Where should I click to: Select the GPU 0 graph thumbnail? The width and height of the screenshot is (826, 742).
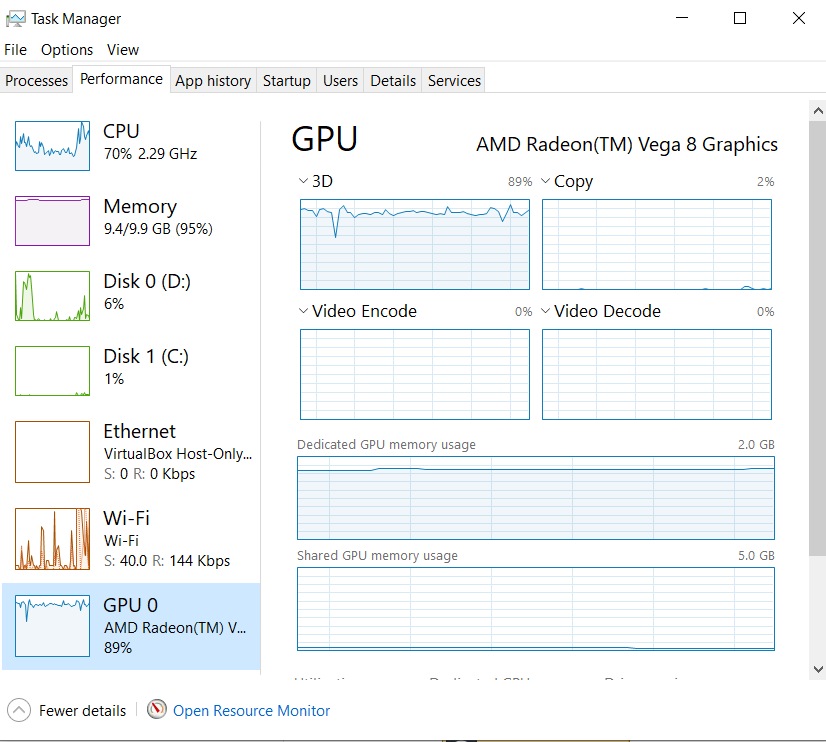[x=52, y=626]
